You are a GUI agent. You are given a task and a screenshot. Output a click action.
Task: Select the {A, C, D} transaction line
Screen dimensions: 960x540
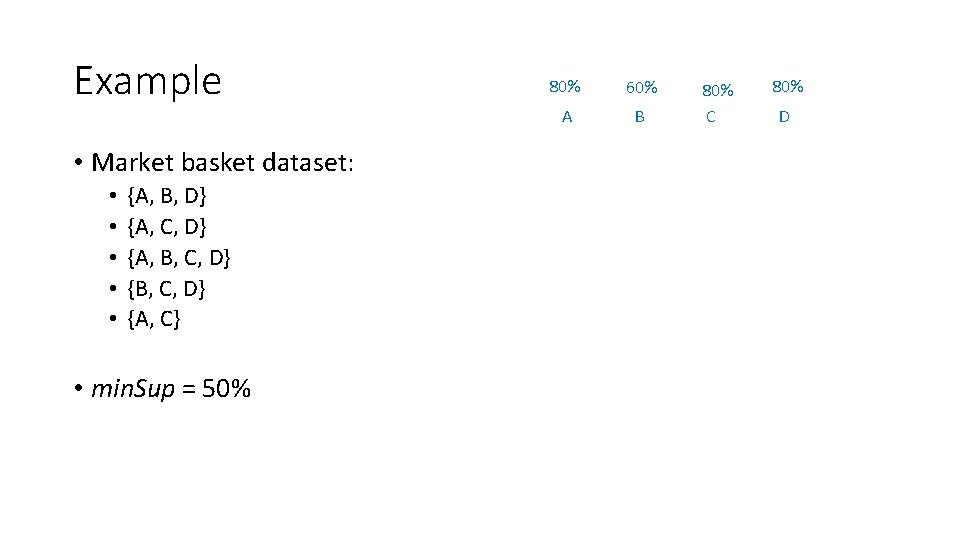tap(167, 226)
